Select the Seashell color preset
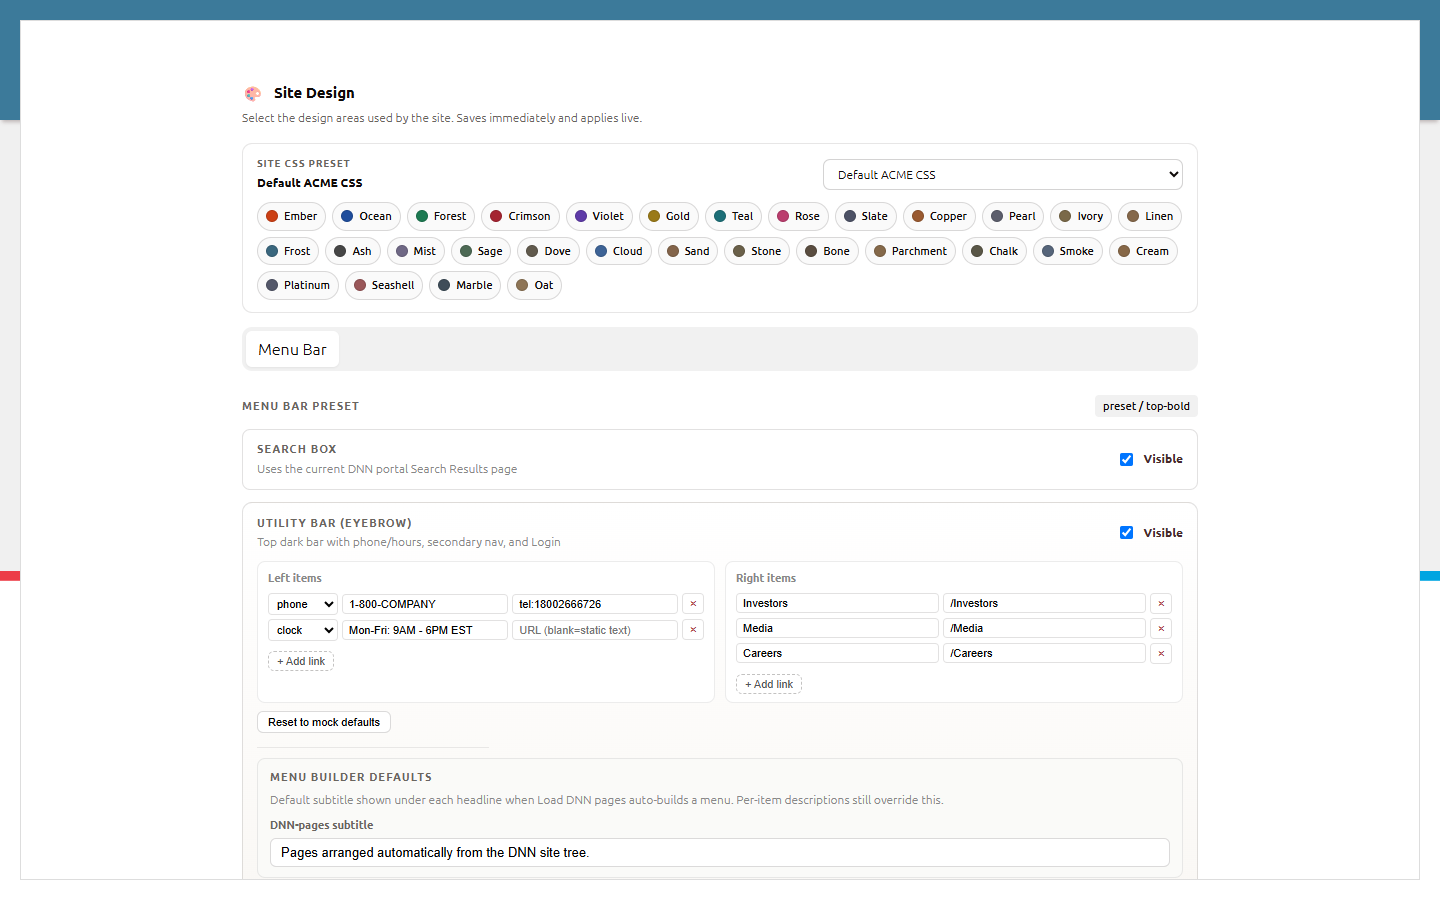 (384, 285)
